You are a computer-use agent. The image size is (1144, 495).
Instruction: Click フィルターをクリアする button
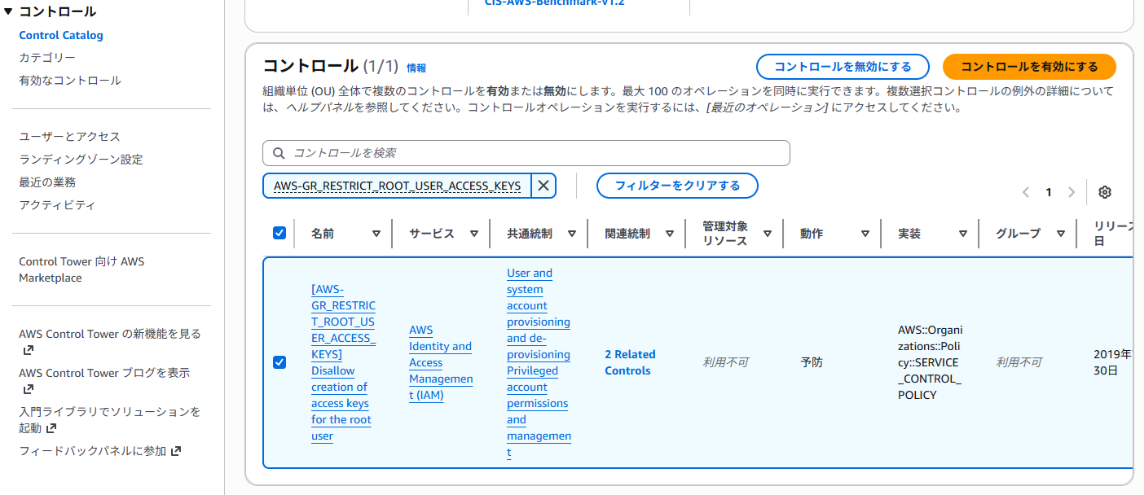tap(677, 185)
